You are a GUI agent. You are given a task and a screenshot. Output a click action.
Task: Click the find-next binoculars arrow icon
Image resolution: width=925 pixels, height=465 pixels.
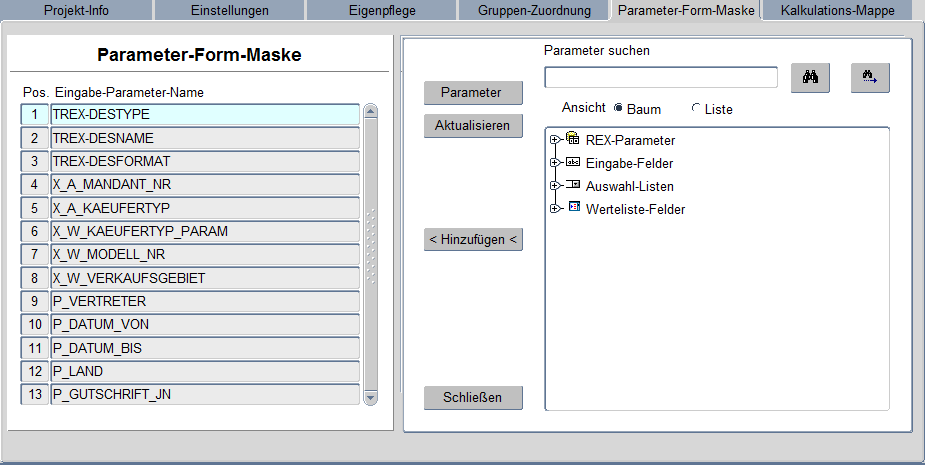[x=870, y=78]
